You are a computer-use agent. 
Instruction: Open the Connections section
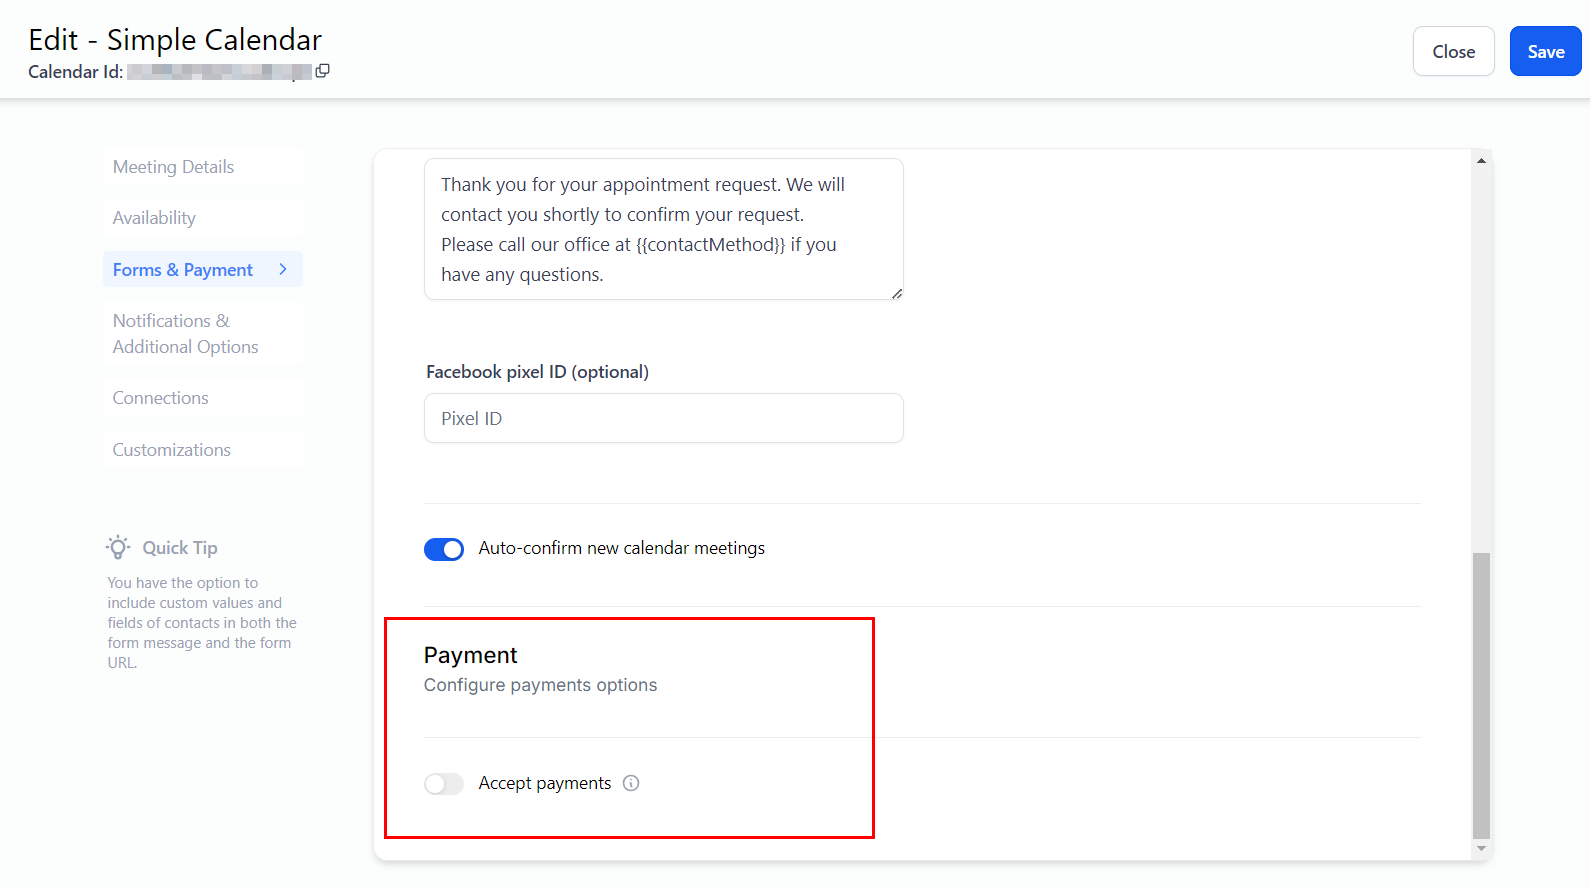[160, 398]
